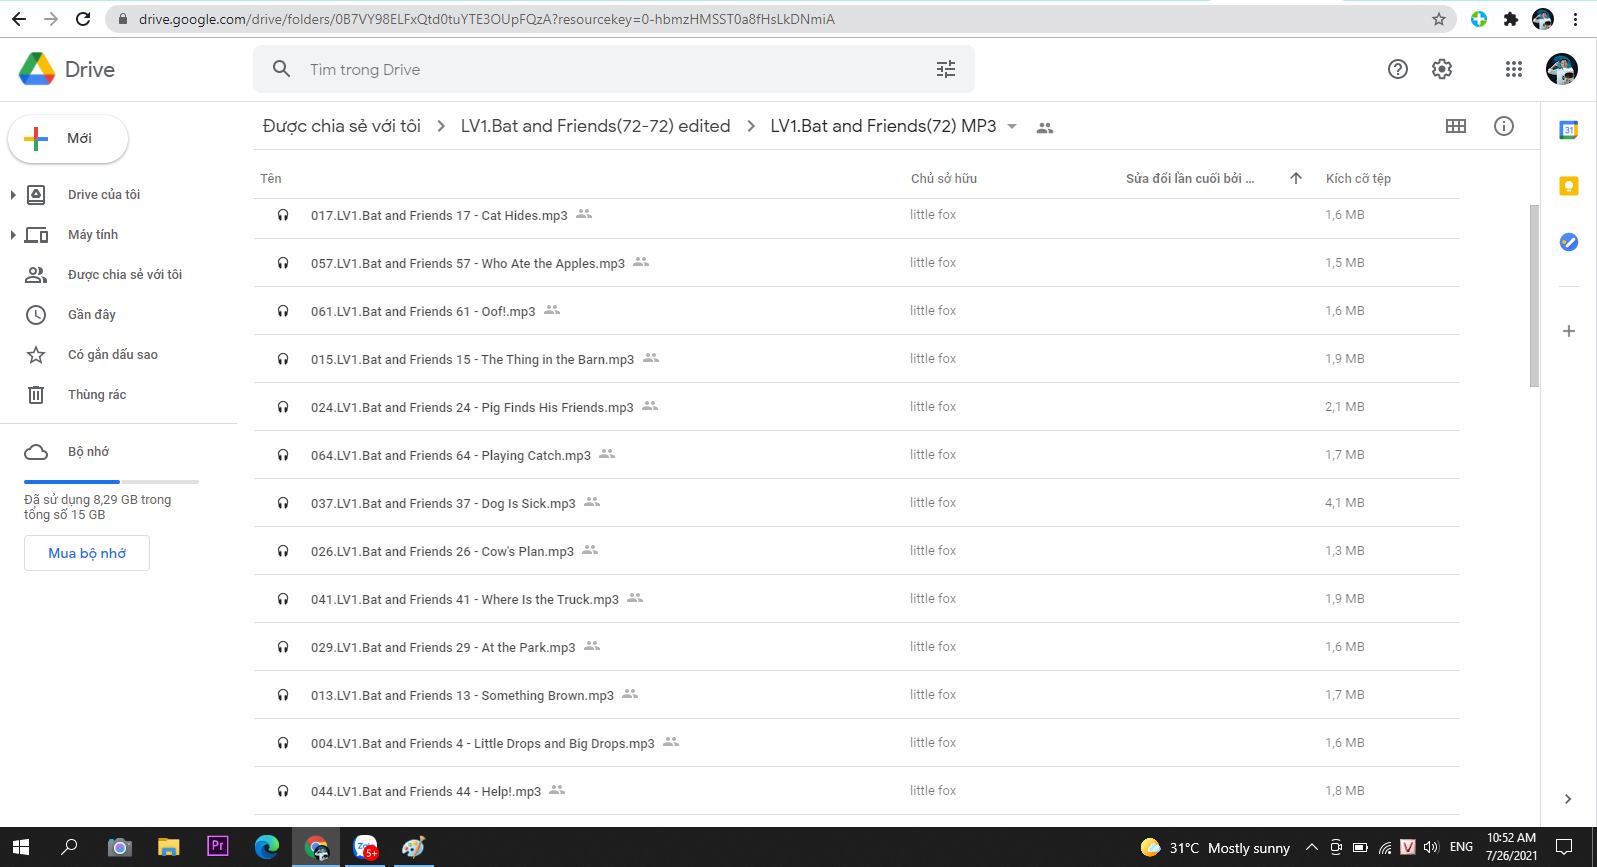1597x867 pixels.
Task: Click the Tìm trong Drive search field
Action: (x=600, y=69)
